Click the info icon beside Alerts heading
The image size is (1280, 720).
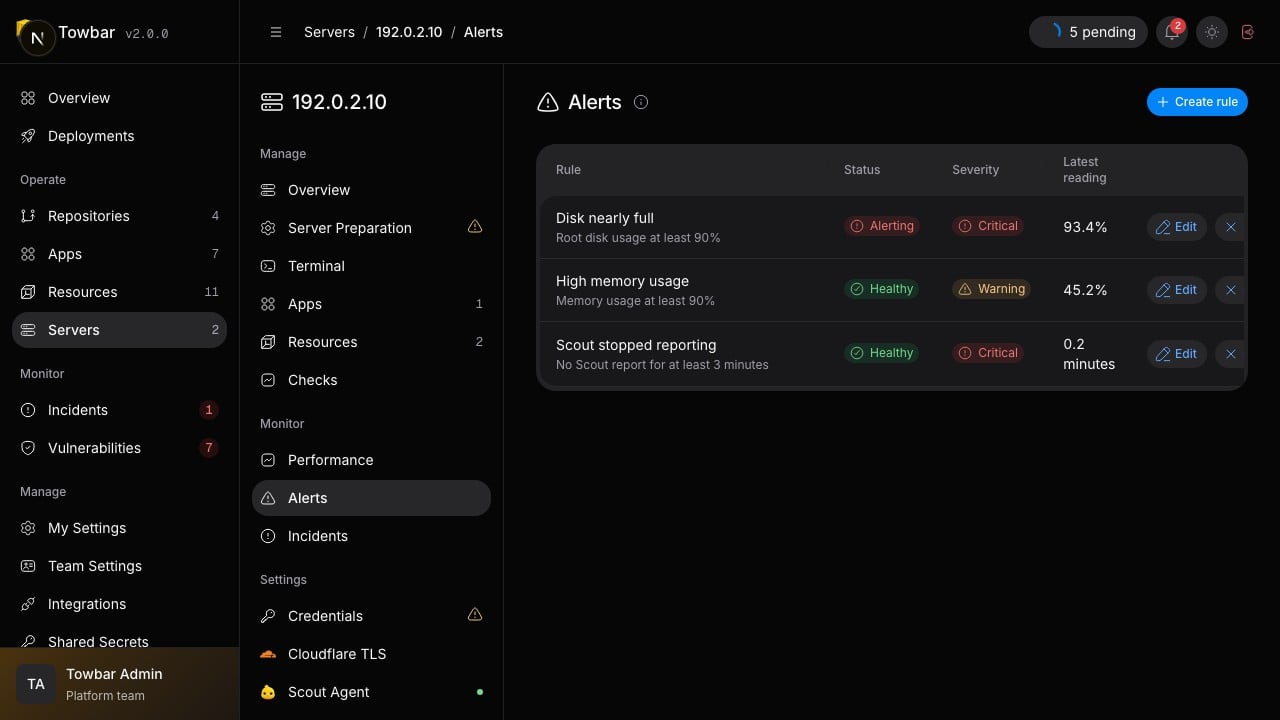[641, 102]
